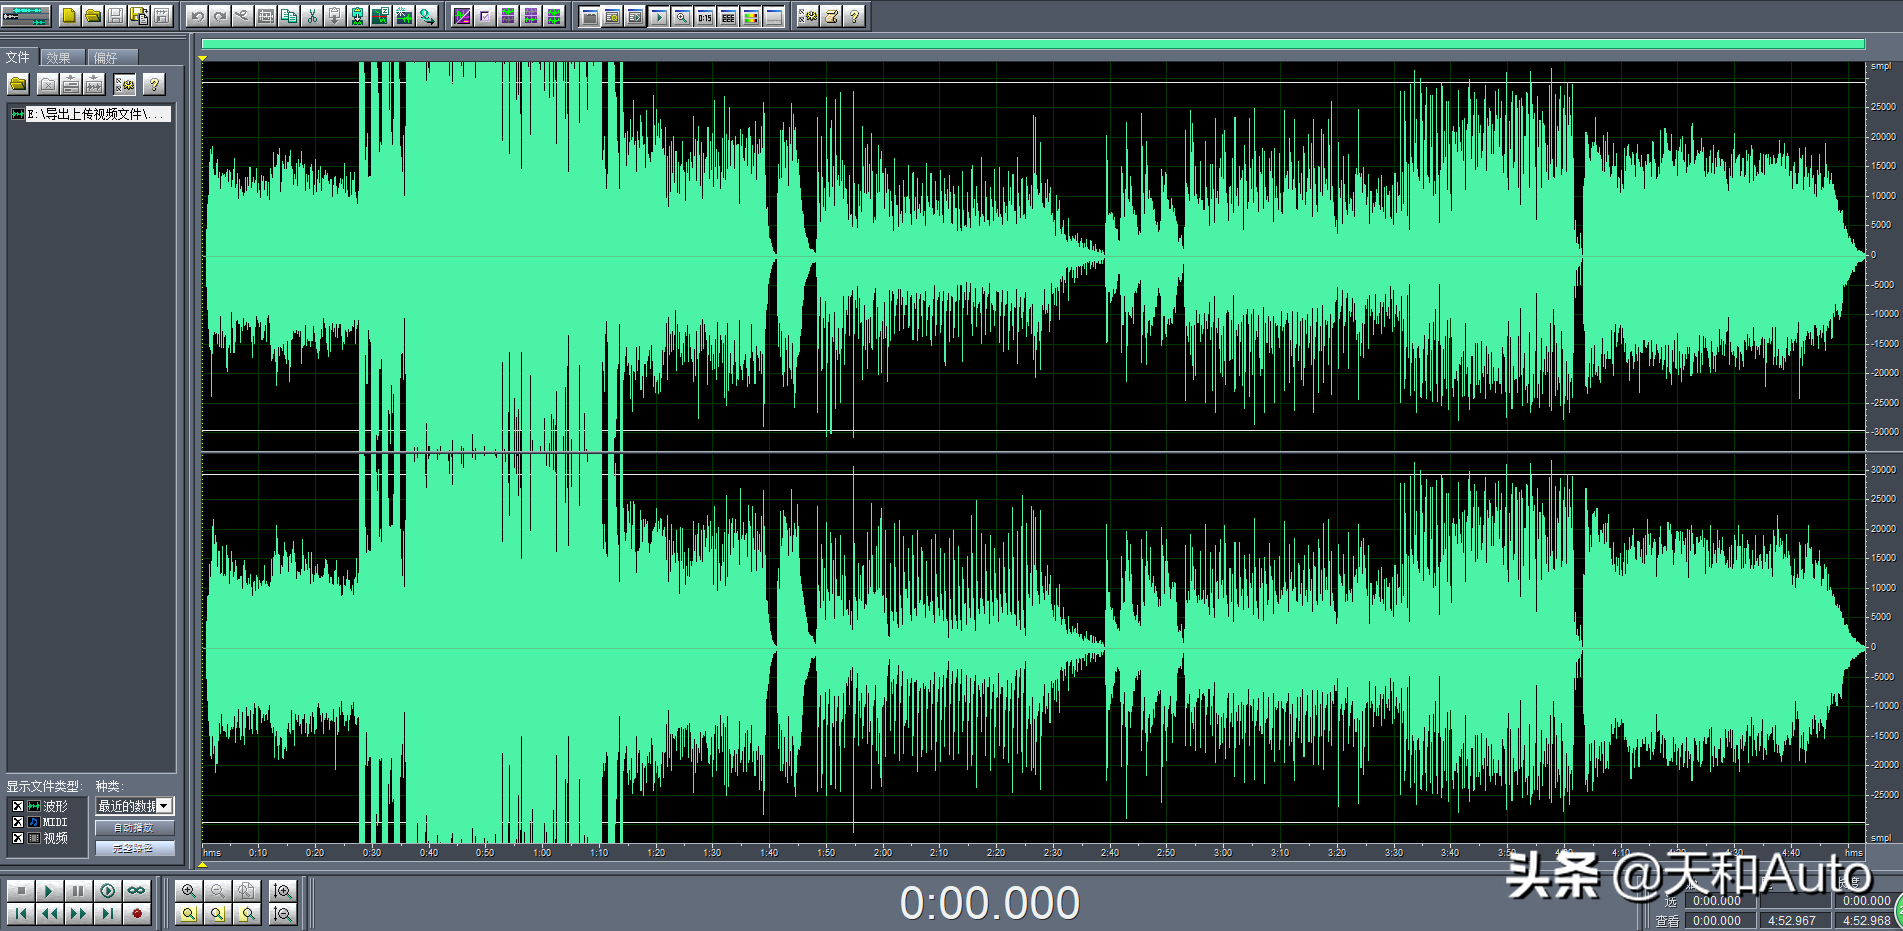Click the 完整路径 full path button

134,848
